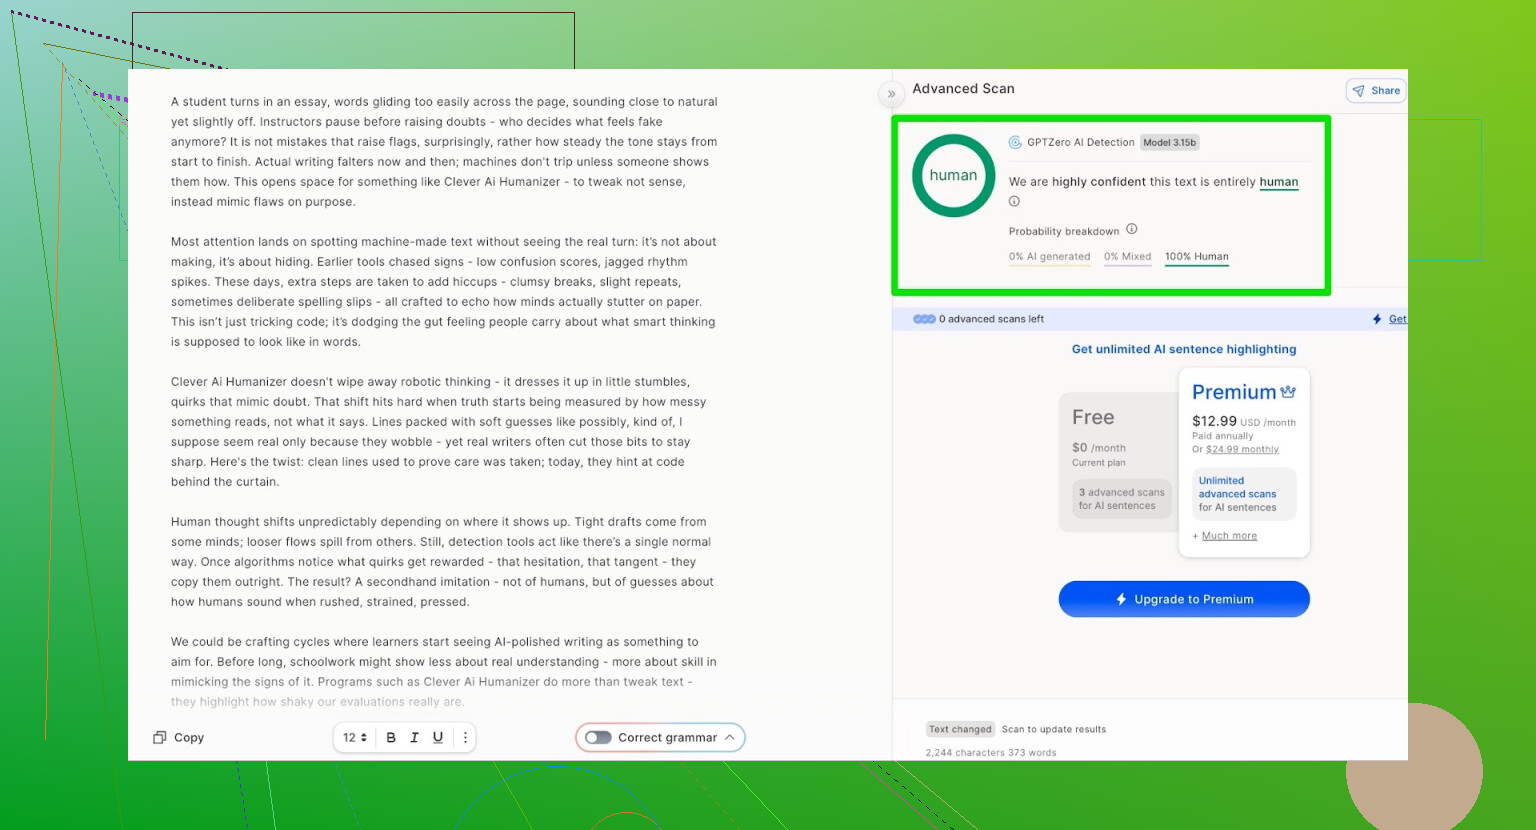Open the $24.99 monthly pricing link

(x=1242, y=449)
